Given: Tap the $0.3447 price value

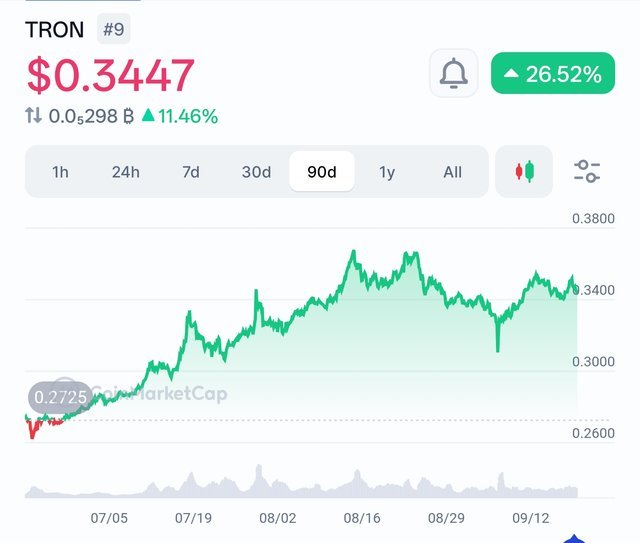Looking at the screenshot, I should coord(110,75).
